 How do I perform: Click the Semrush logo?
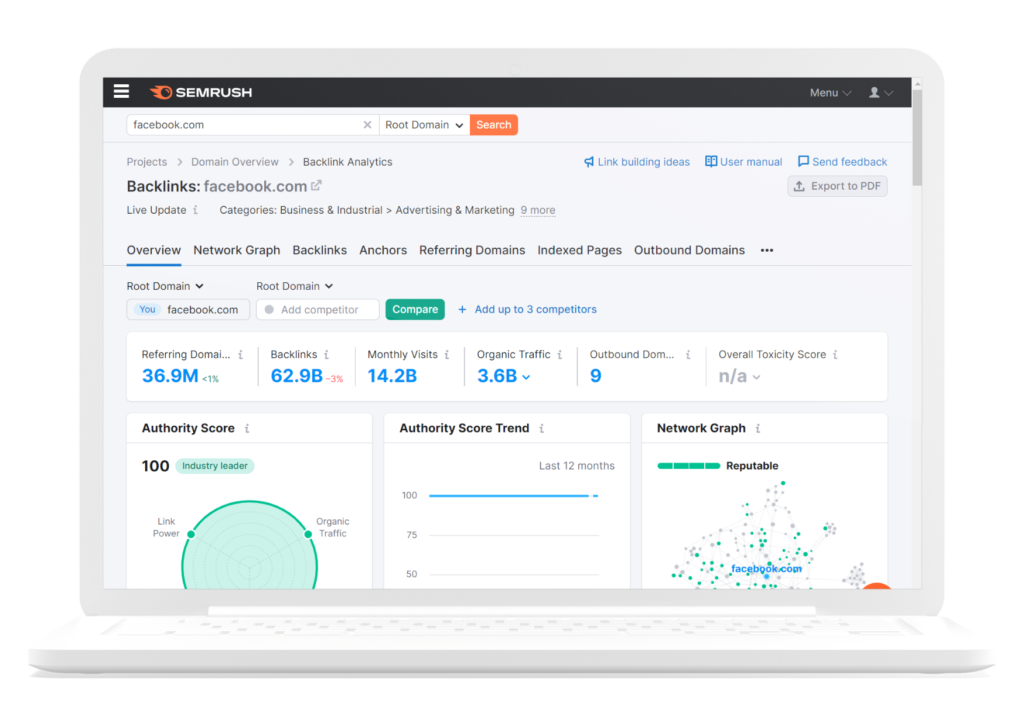point(201,93)
